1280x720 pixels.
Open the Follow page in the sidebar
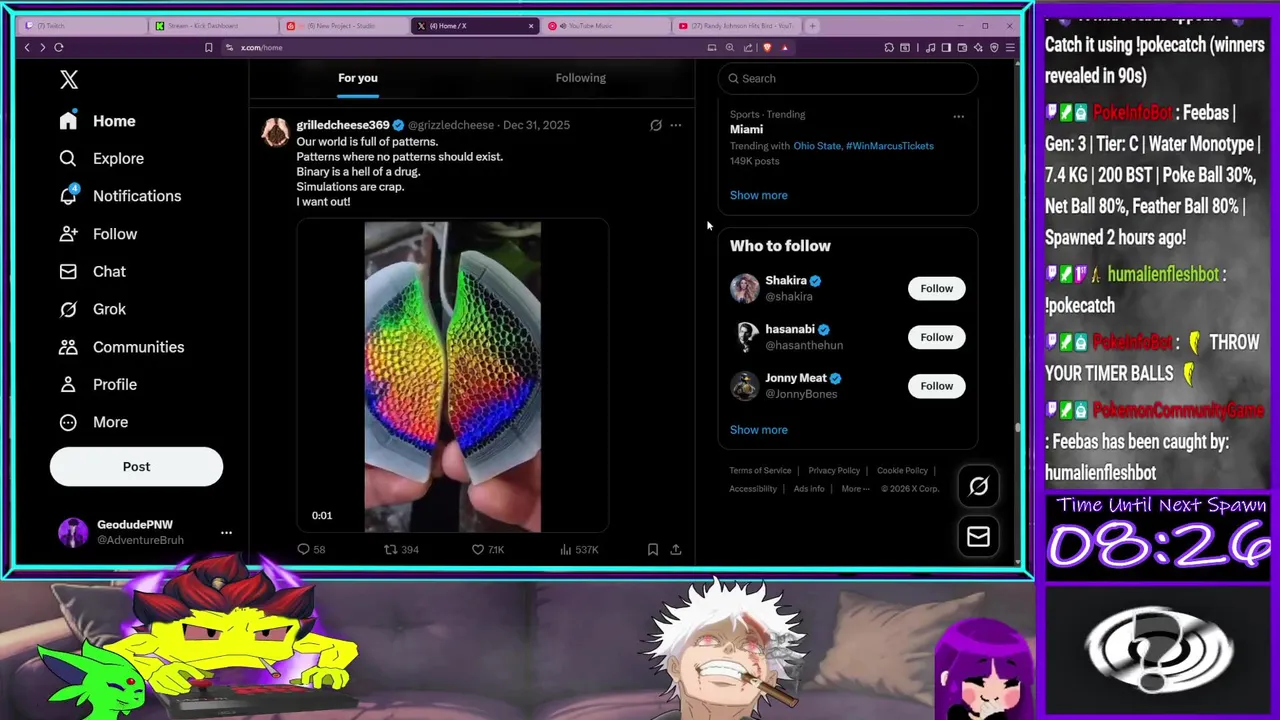pos(98,234)
